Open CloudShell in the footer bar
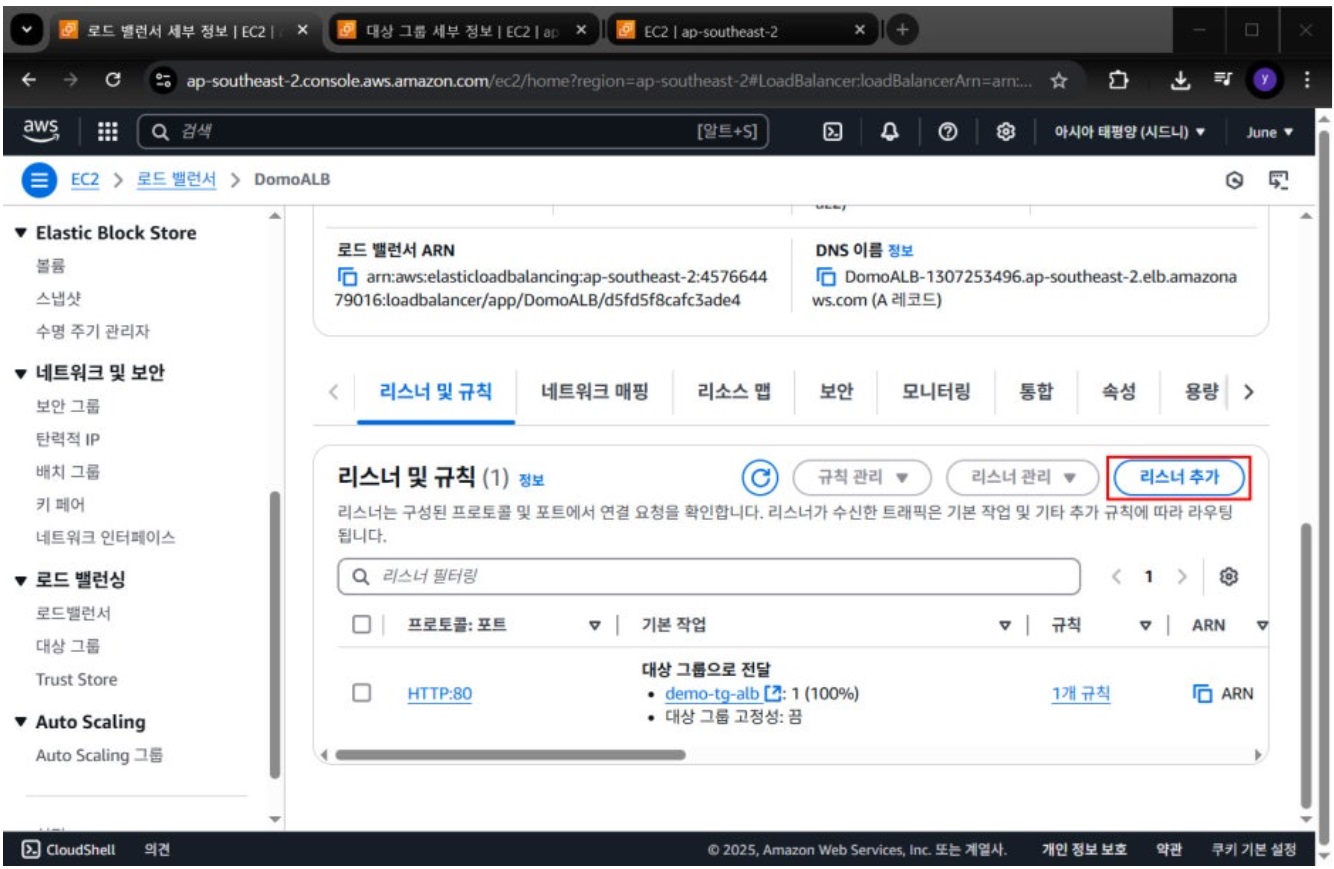 69,849
